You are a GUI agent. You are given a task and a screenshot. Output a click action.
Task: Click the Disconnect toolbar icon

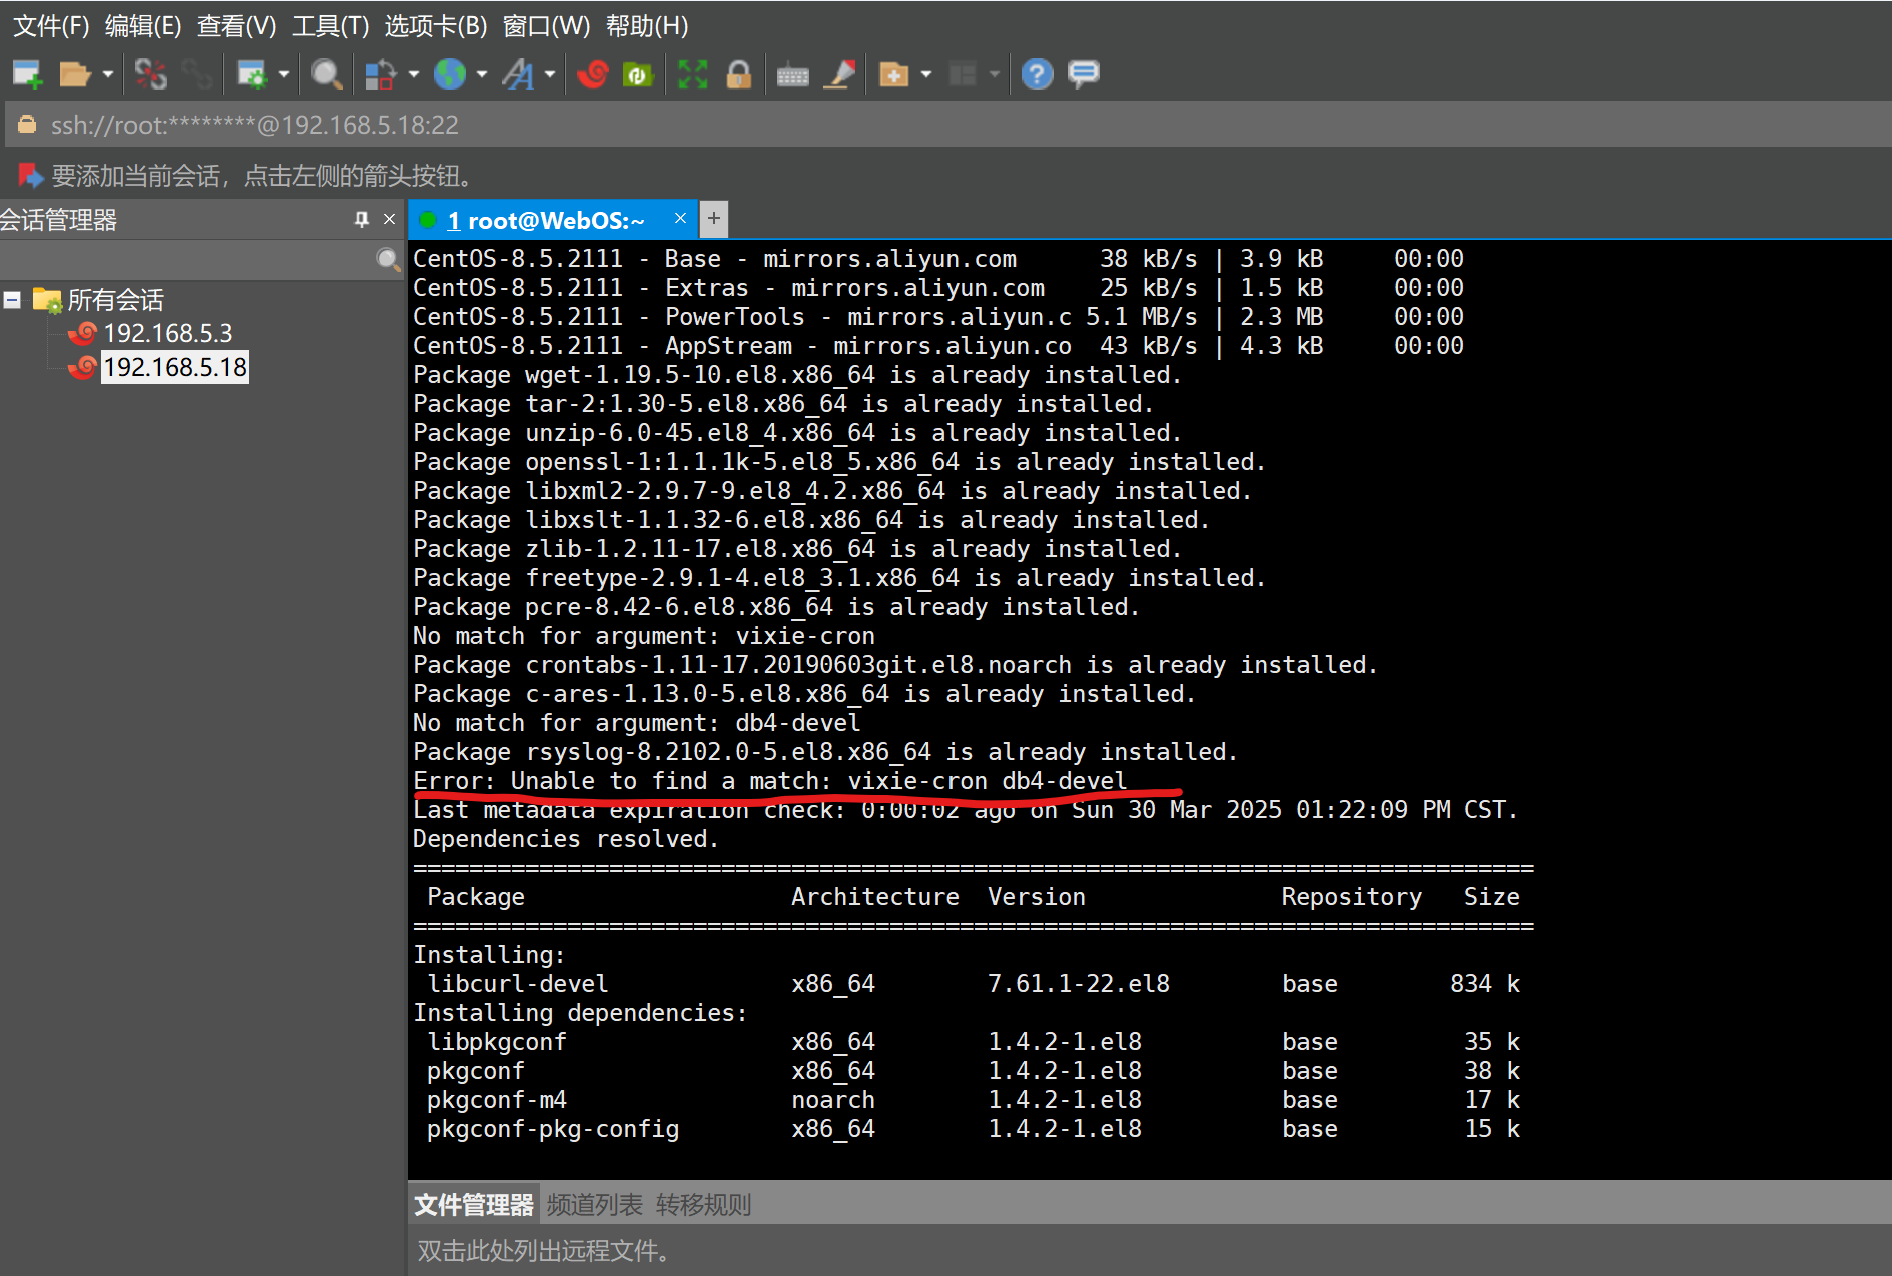pos(151,74)
